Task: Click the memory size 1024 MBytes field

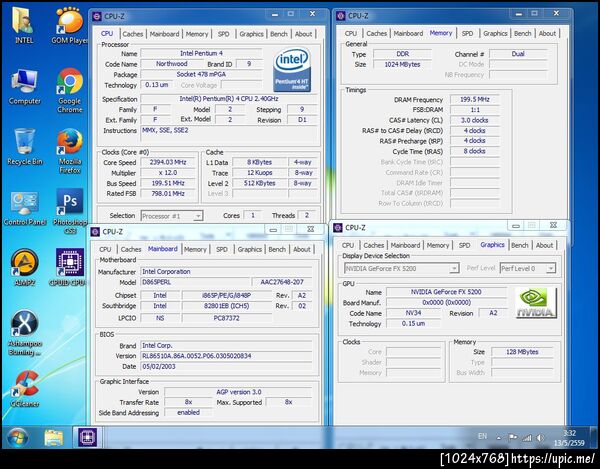Action: click(x=403, y=64)
